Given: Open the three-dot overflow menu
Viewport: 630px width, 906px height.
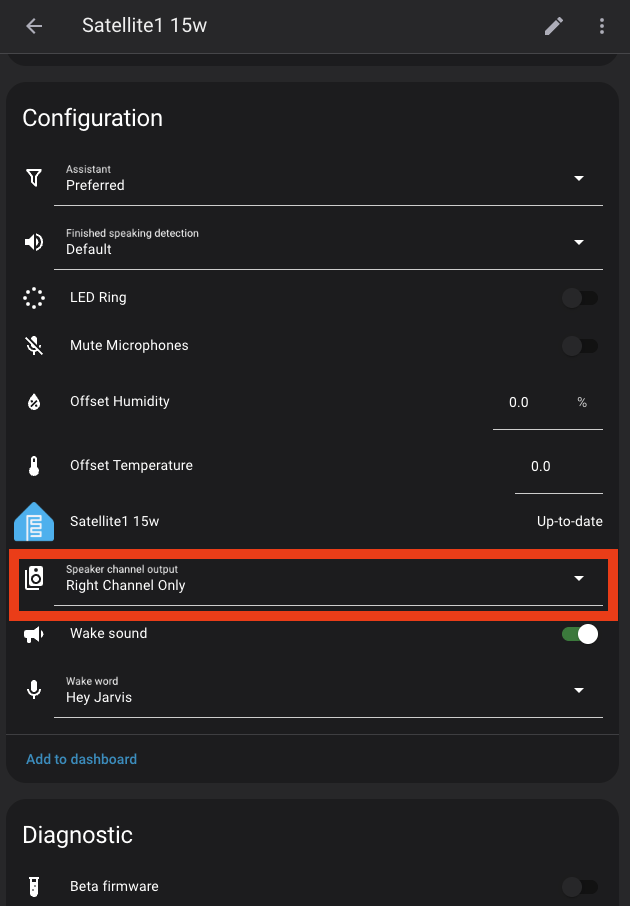Looking at the screenshot, I should point(602,26).
